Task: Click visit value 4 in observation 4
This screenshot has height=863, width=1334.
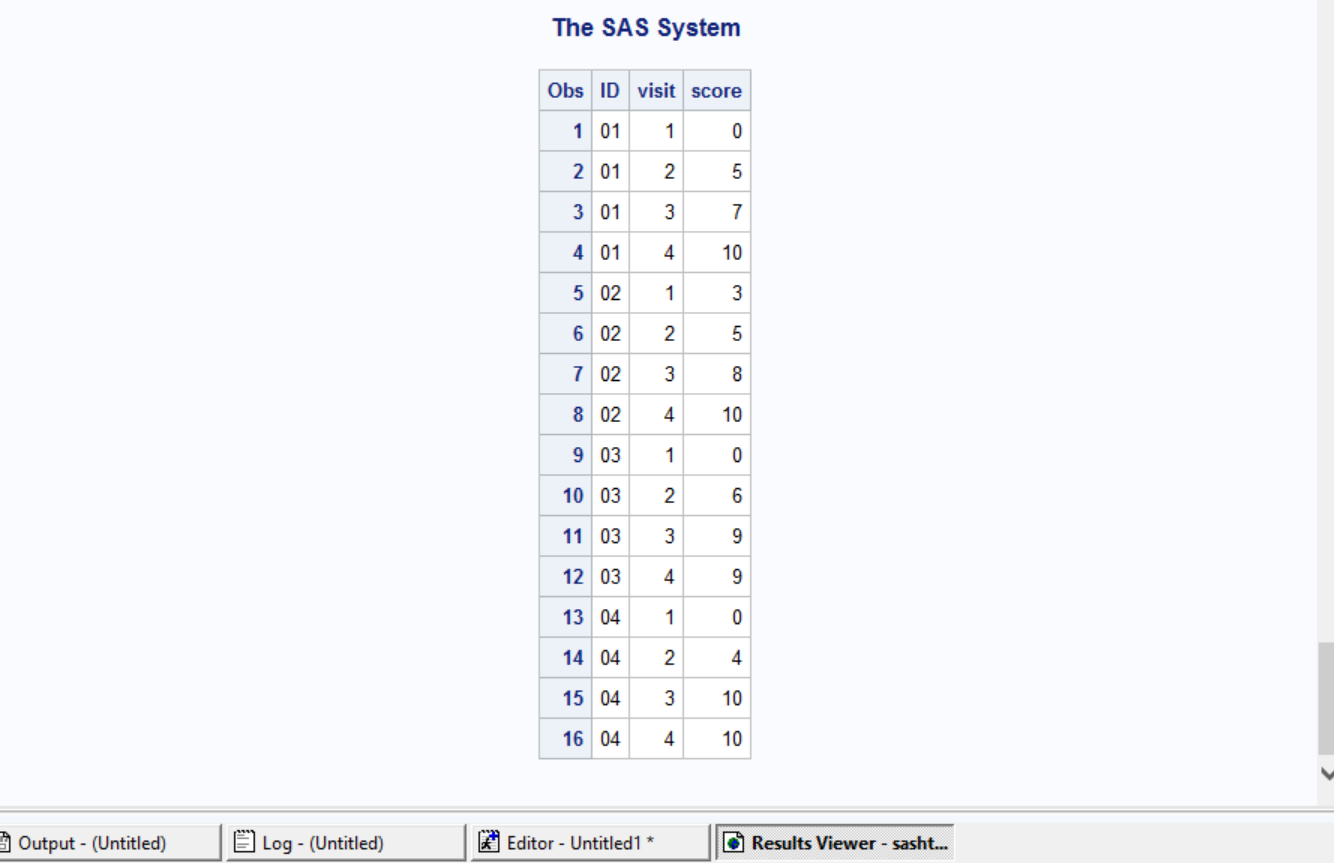Action: 669,252
